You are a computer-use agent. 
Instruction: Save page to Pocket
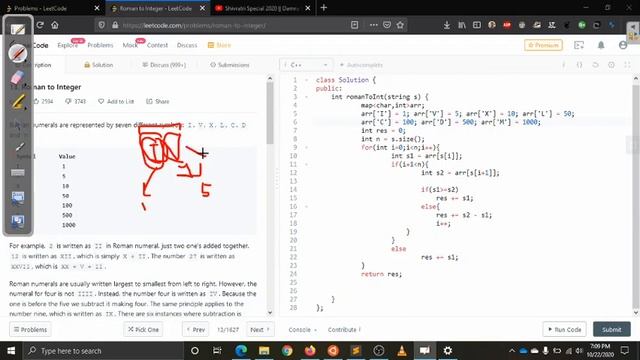pyautogui.click(x=387, y=25)
